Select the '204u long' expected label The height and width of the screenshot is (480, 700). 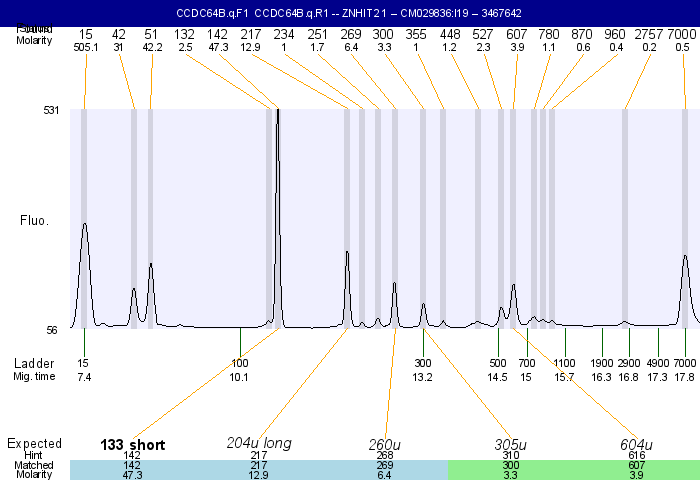click(259, 443)
